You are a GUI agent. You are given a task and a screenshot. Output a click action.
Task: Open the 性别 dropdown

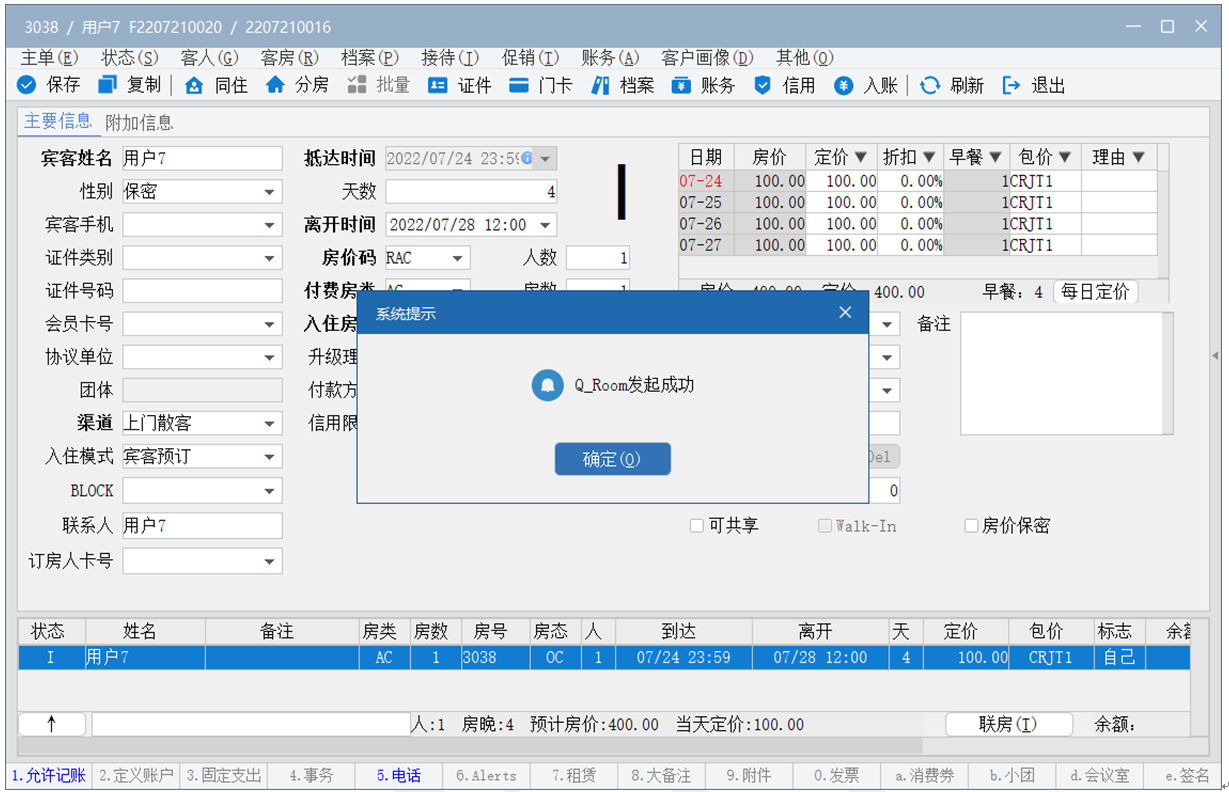[x=270, y=192]
